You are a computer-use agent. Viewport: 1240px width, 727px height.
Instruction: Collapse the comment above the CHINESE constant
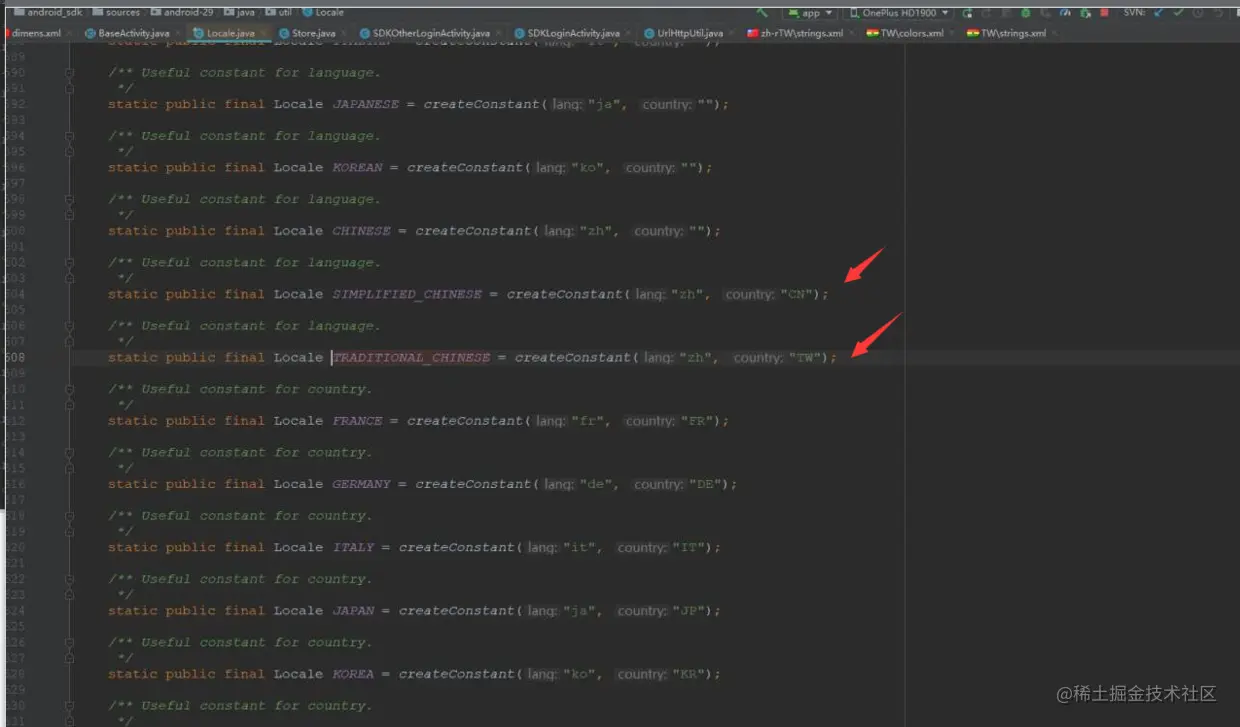click(x=69, y=199)
